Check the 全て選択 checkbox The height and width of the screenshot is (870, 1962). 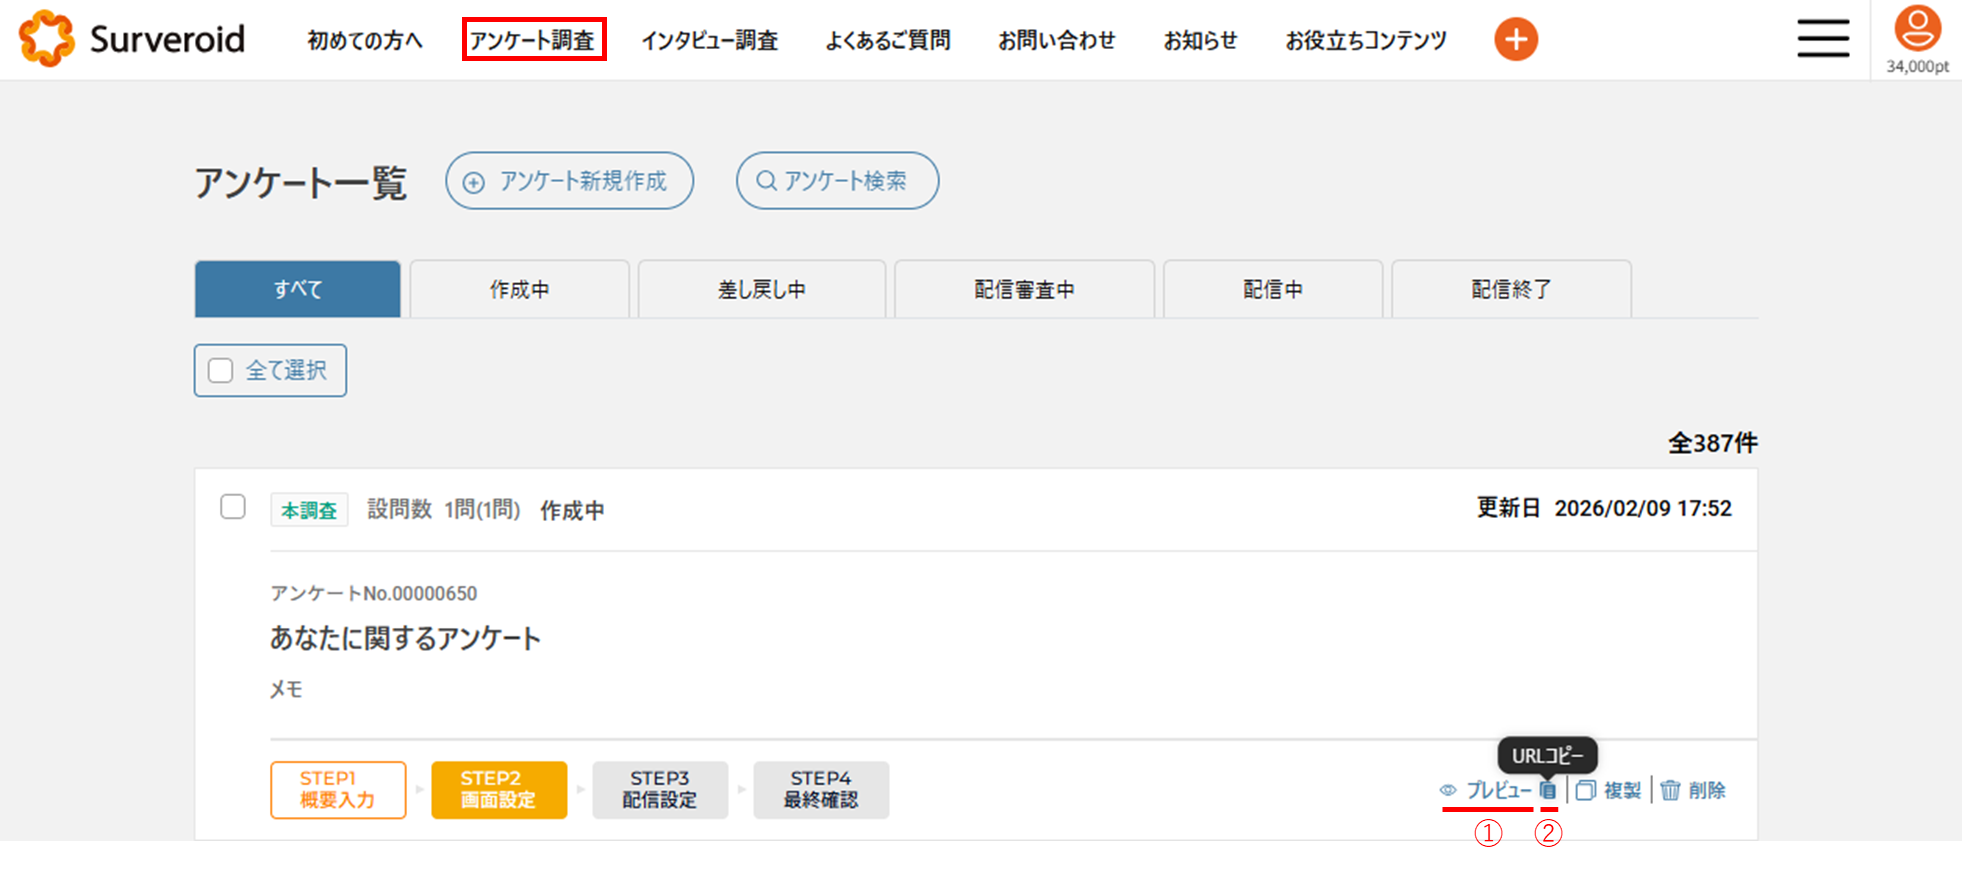click(221, 371)
